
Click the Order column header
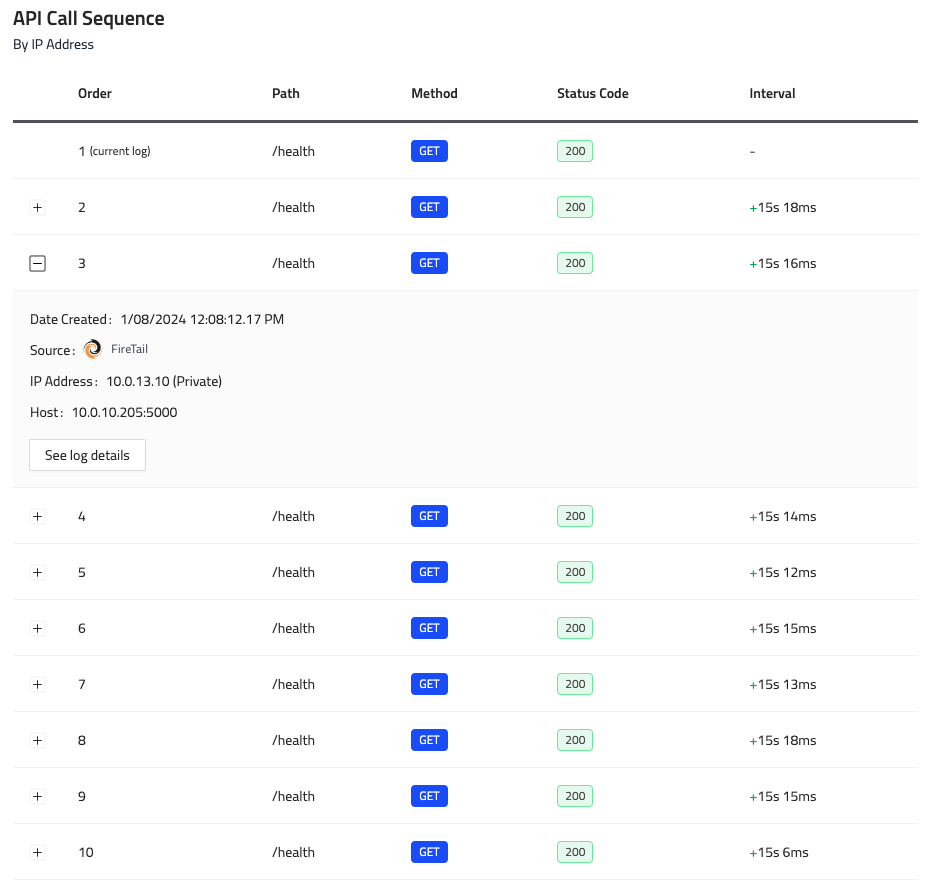[x=95, y=93]
